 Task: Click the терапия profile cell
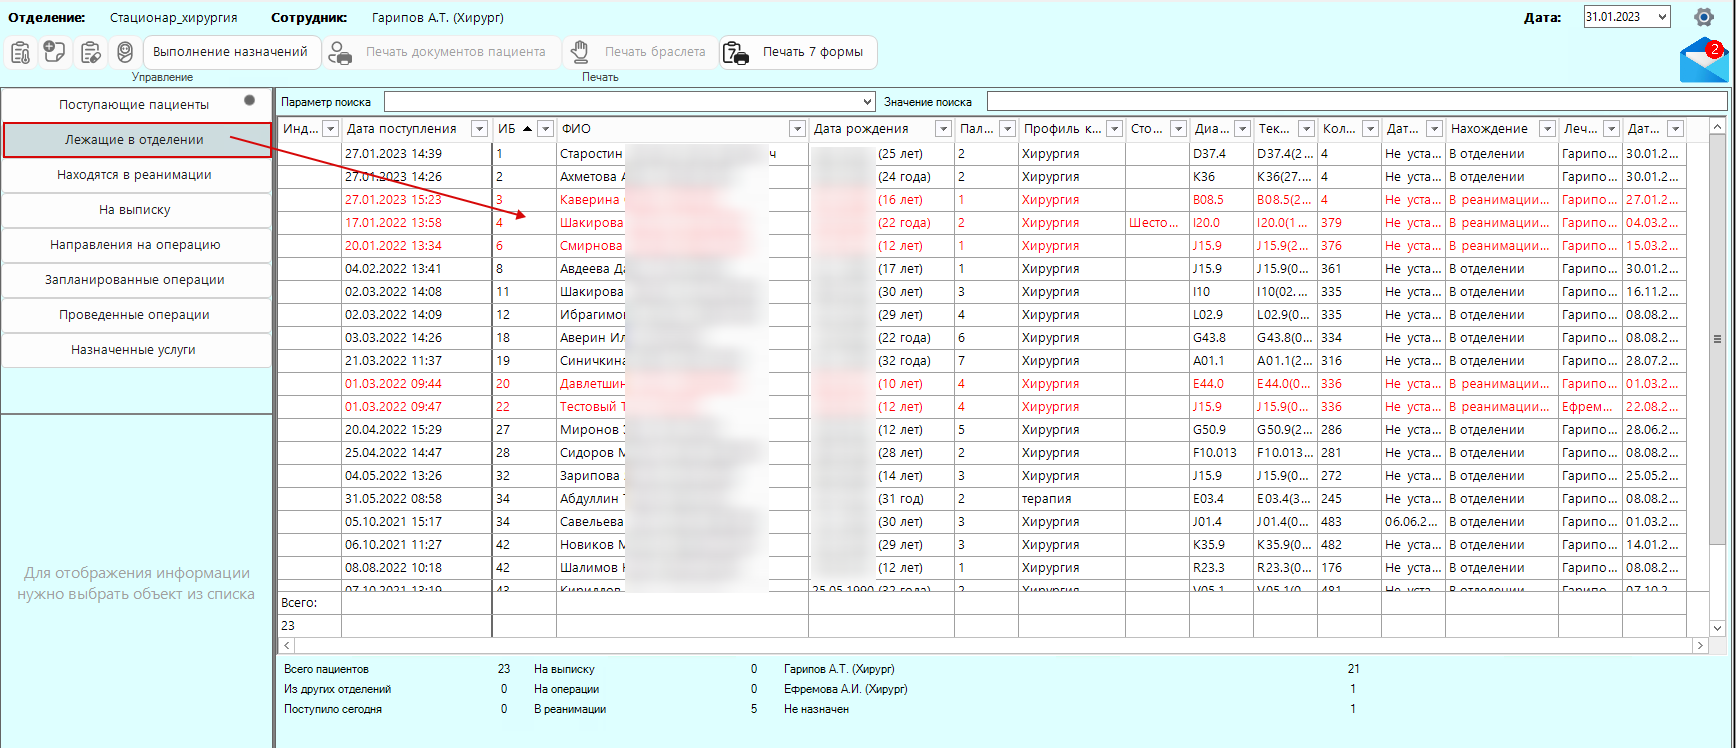coord(1072,499)
